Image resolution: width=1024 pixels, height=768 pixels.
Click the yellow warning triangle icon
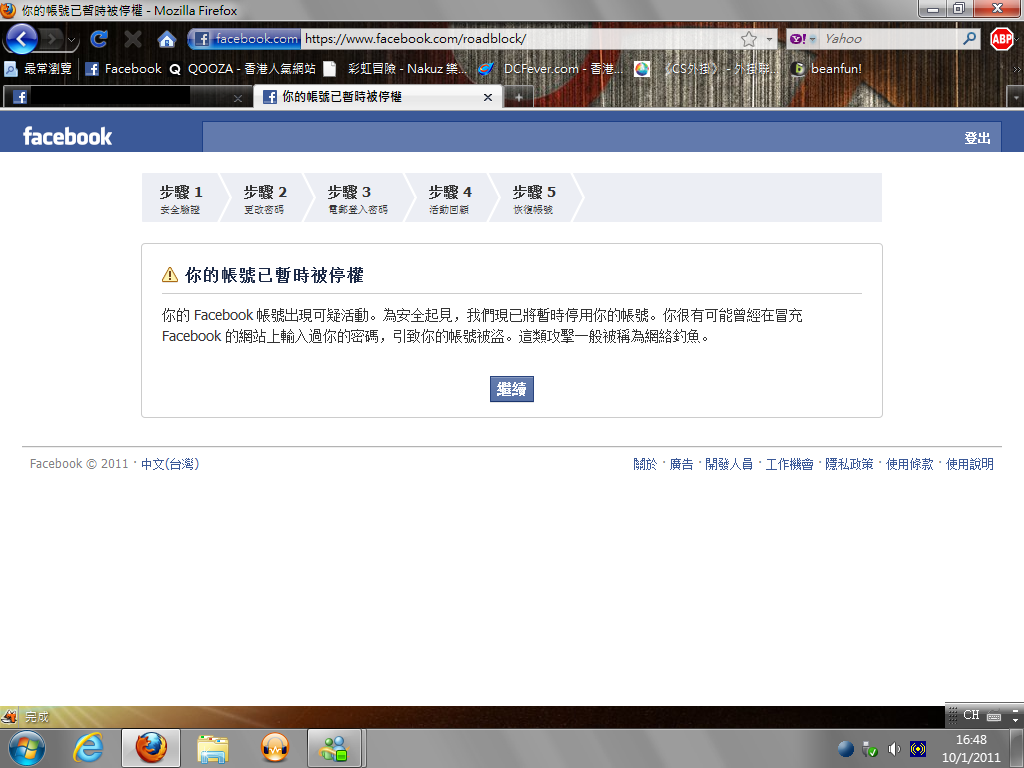[x=170, y=274]
